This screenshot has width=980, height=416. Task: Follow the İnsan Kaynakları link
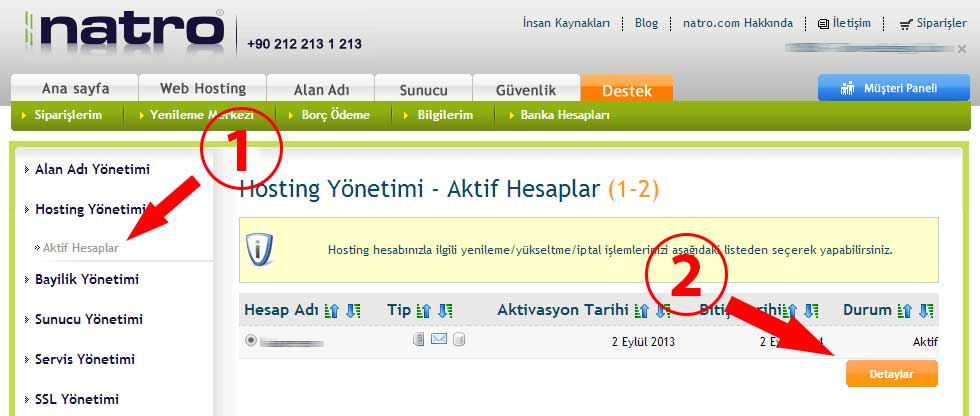click(x=566, y=23)
